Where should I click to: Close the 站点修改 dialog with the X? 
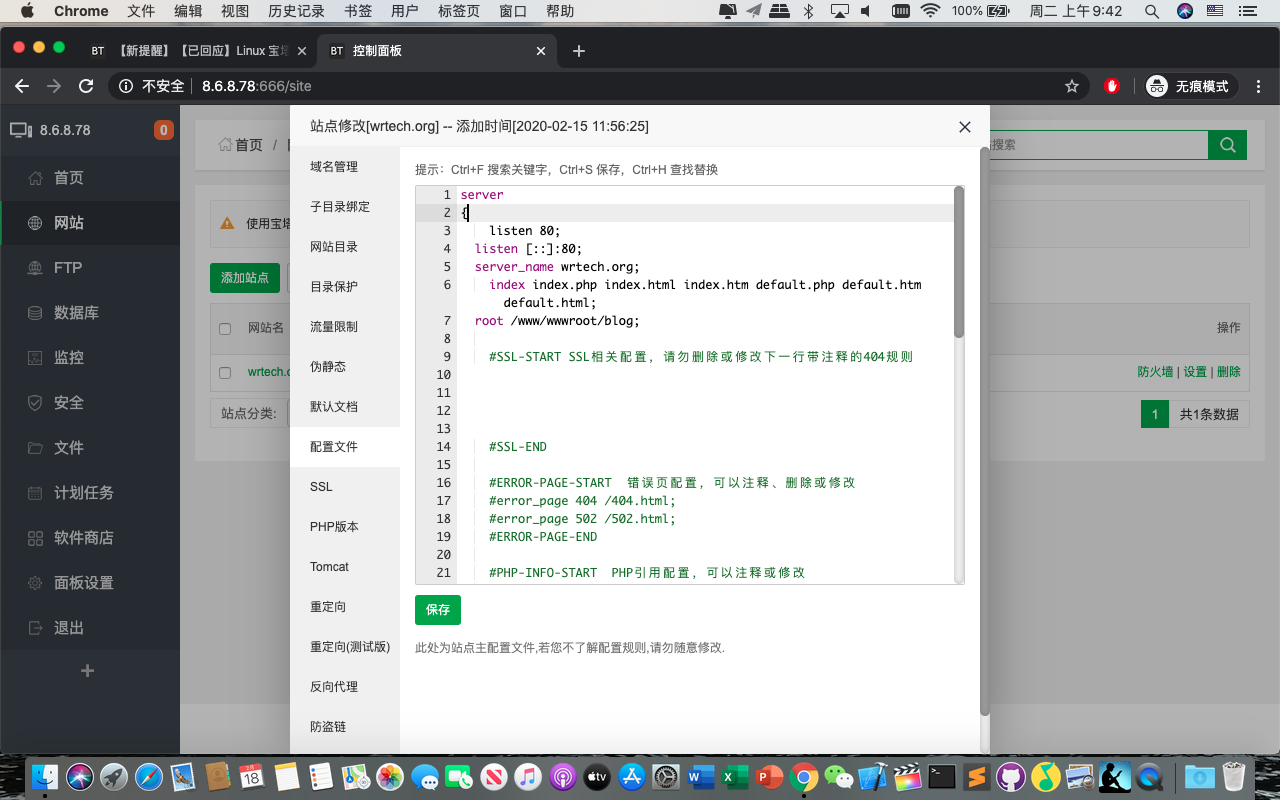pyautogui.click(x=964, y=127)
